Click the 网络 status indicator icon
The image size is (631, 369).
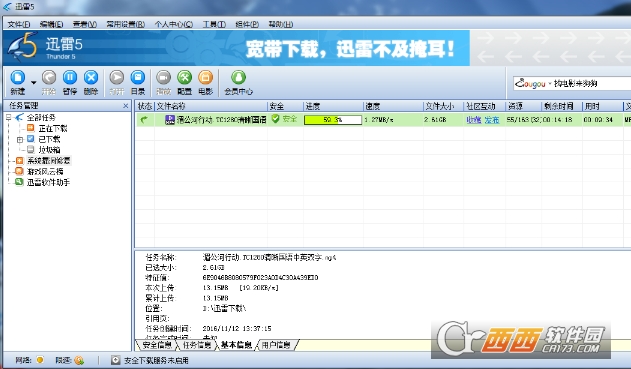point(40,359)
